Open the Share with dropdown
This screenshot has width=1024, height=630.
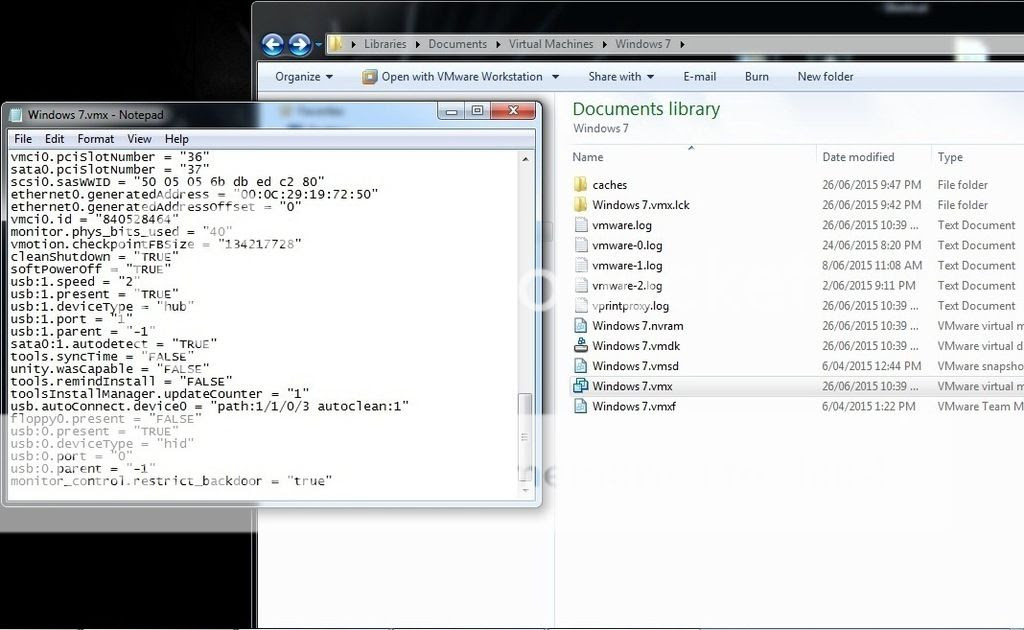coord(620,76)
